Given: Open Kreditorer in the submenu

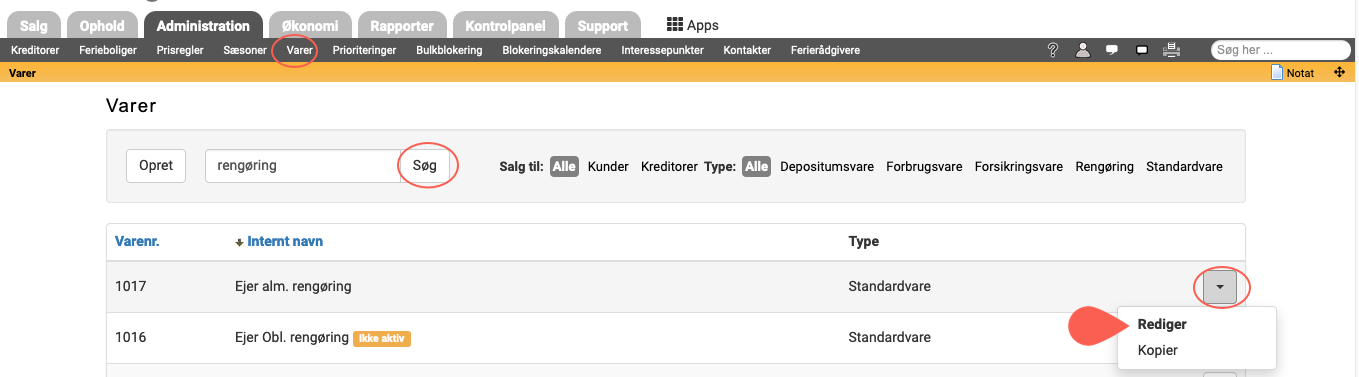Looking at the screenshot, I should coord(35,50).
